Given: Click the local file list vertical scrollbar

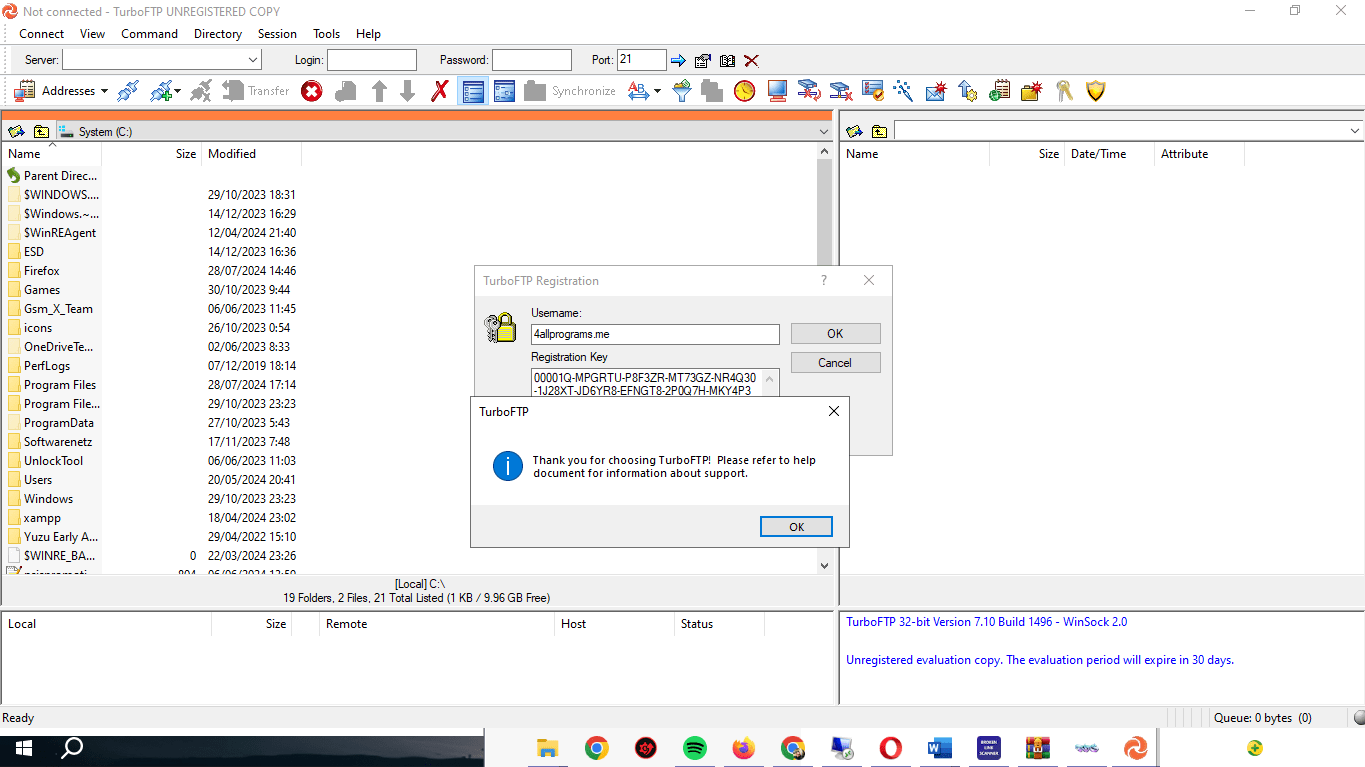Looking at the screenshot, I should [x=824, y=358].
